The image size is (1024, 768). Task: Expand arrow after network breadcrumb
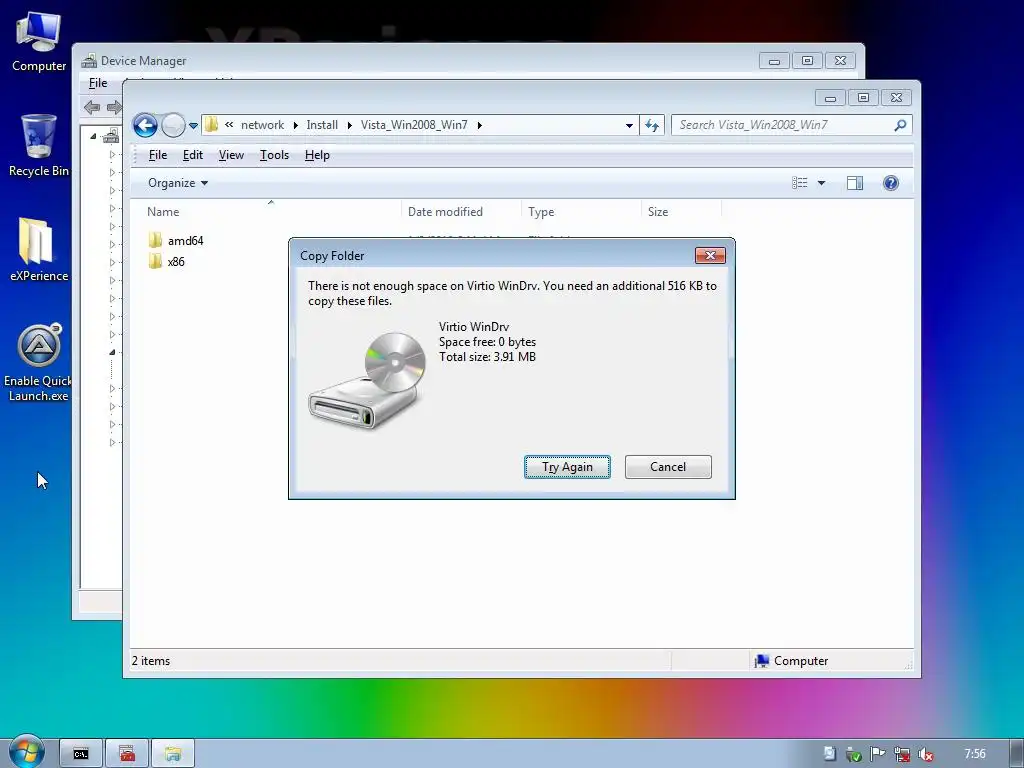[295, 125]
